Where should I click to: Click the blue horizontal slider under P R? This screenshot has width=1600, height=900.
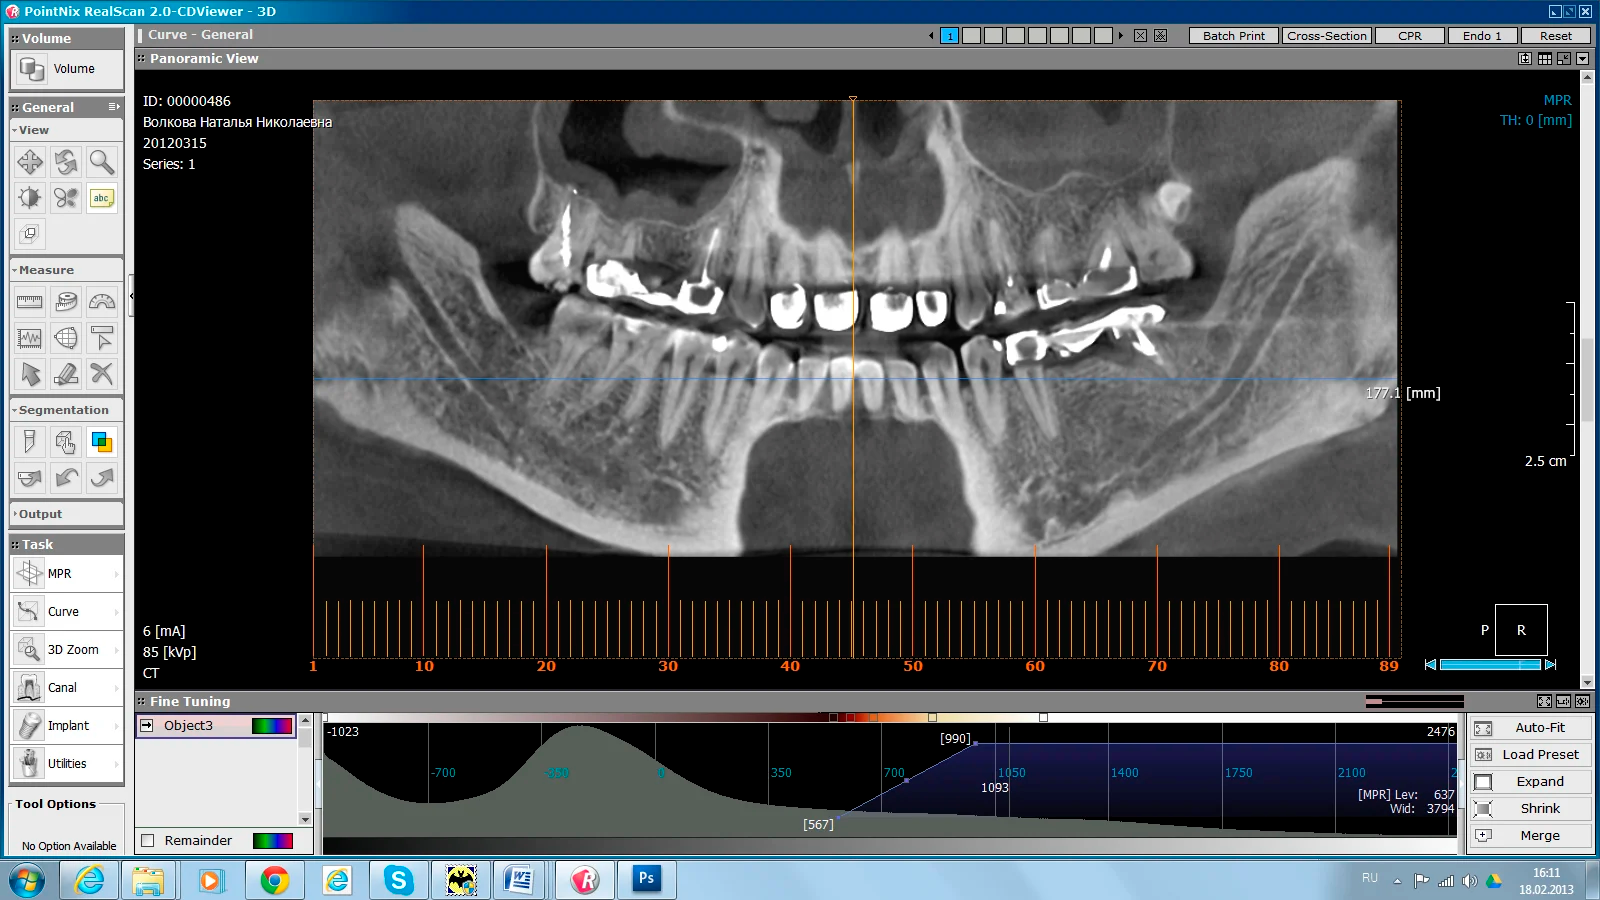1490,664
